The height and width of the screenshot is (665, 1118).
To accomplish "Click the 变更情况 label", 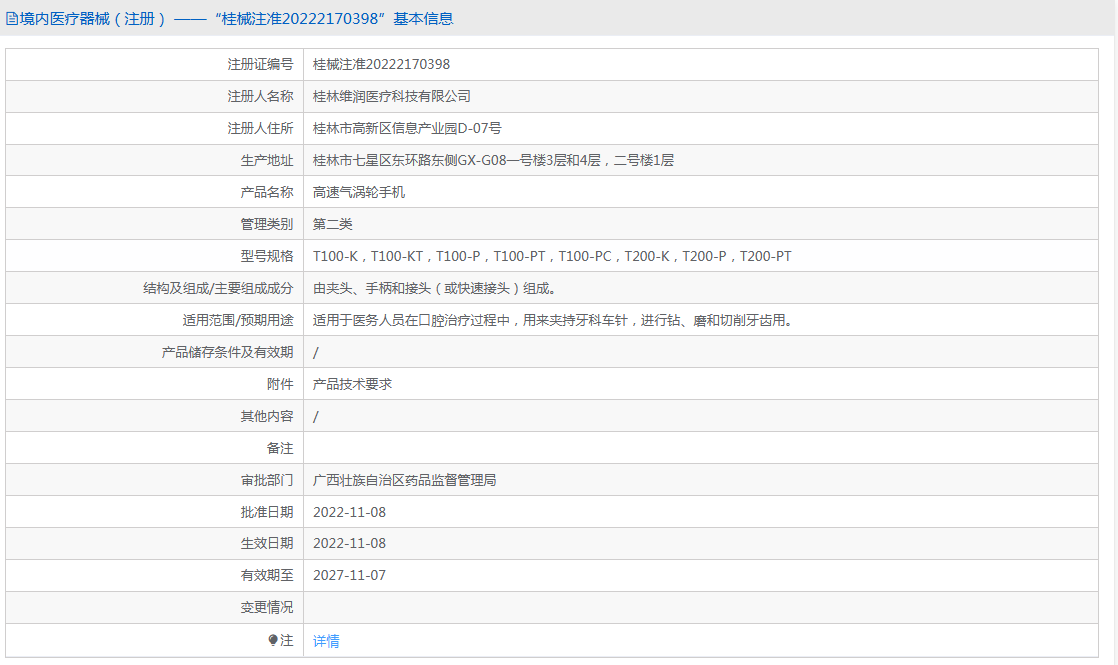I will click(x=267, y=607).
